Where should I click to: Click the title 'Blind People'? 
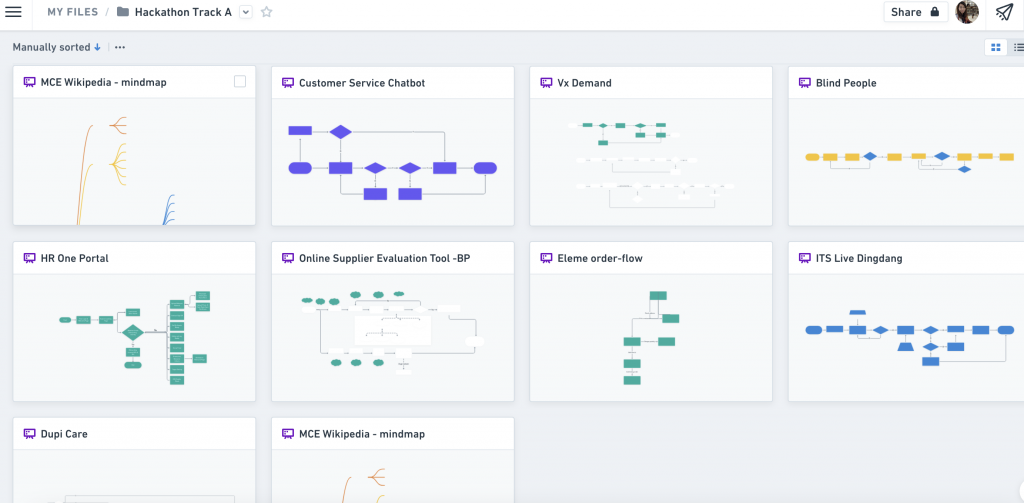tap(846, 83)
